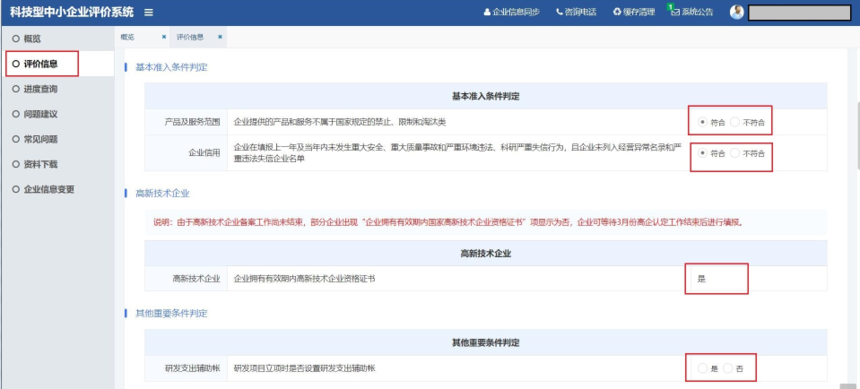Screen dimensions: 860x389
Task: Open 系统公告 mail notification icon
Action: point(675,12)
